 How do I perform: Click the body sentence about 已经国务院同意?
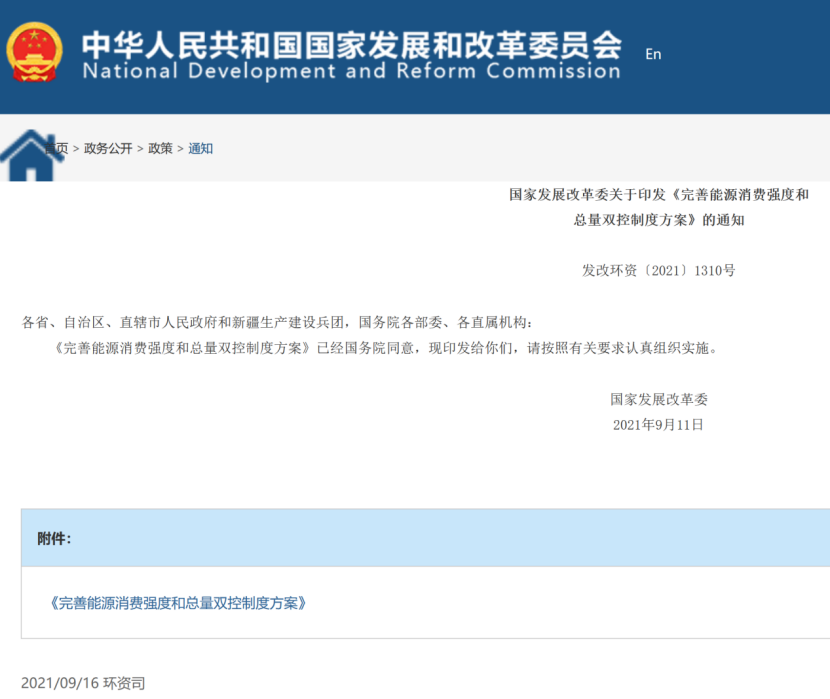click(382, 349)
